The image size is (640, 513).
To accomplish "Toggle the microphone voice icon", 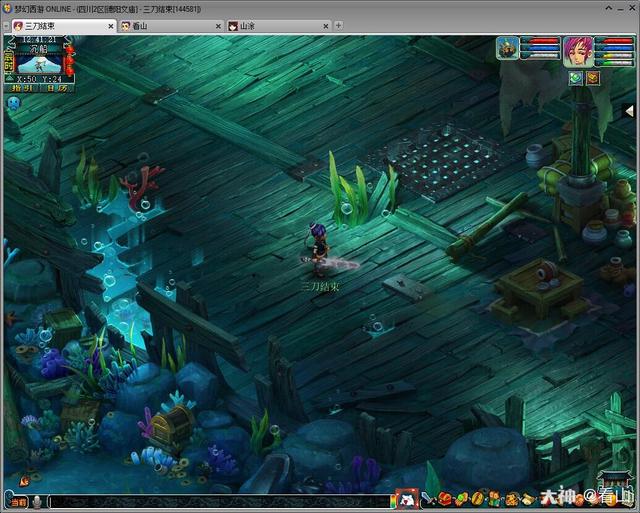I will click(37, 502).
